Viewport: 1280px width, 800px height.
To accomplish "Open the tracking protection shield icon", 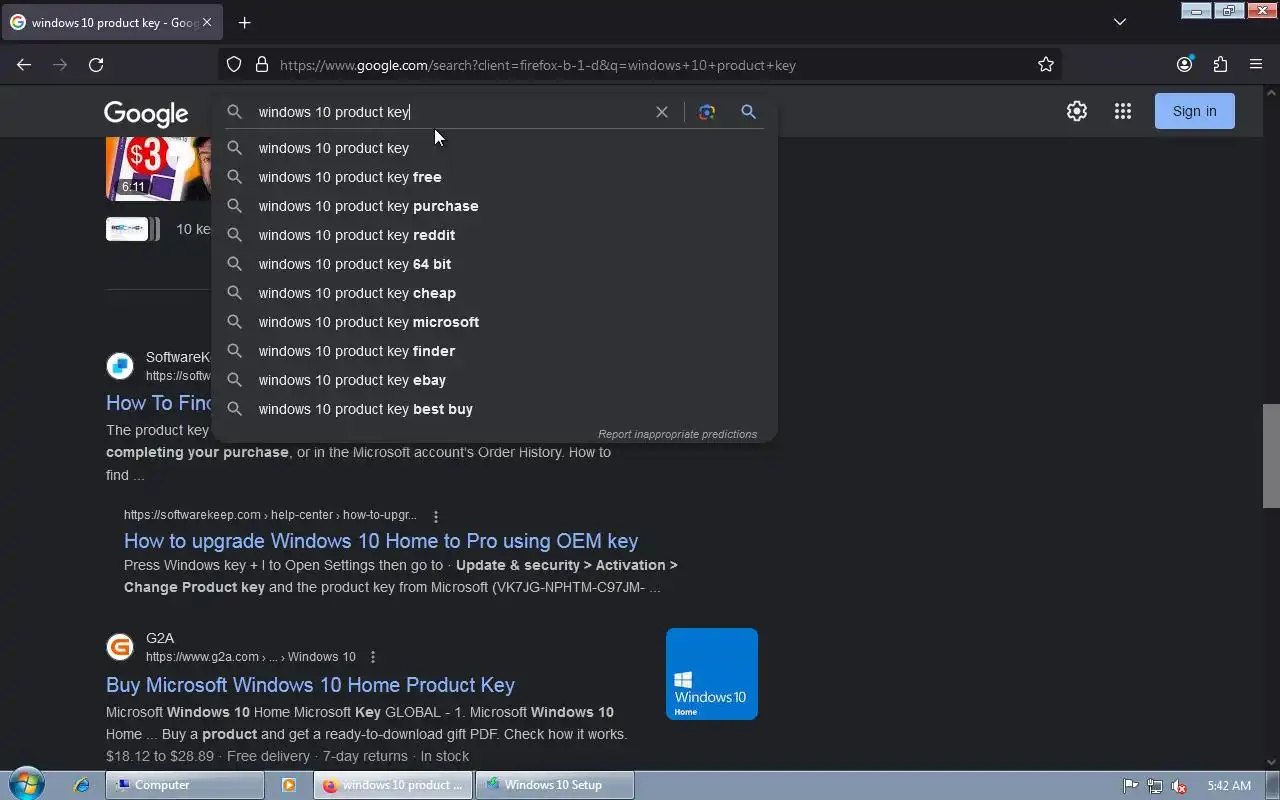I will click(x=234, y=65).
